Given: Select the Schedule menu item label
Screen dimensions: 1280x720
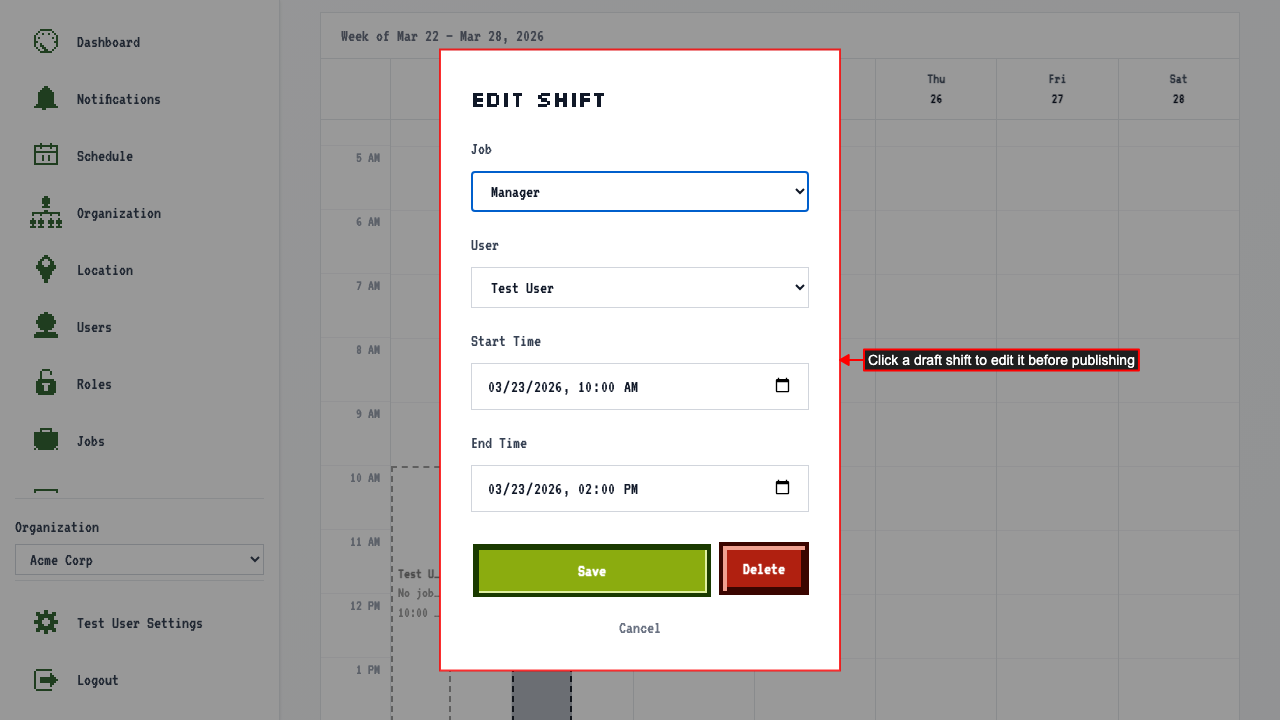Looking at the screenshot, I should point(105,156).
